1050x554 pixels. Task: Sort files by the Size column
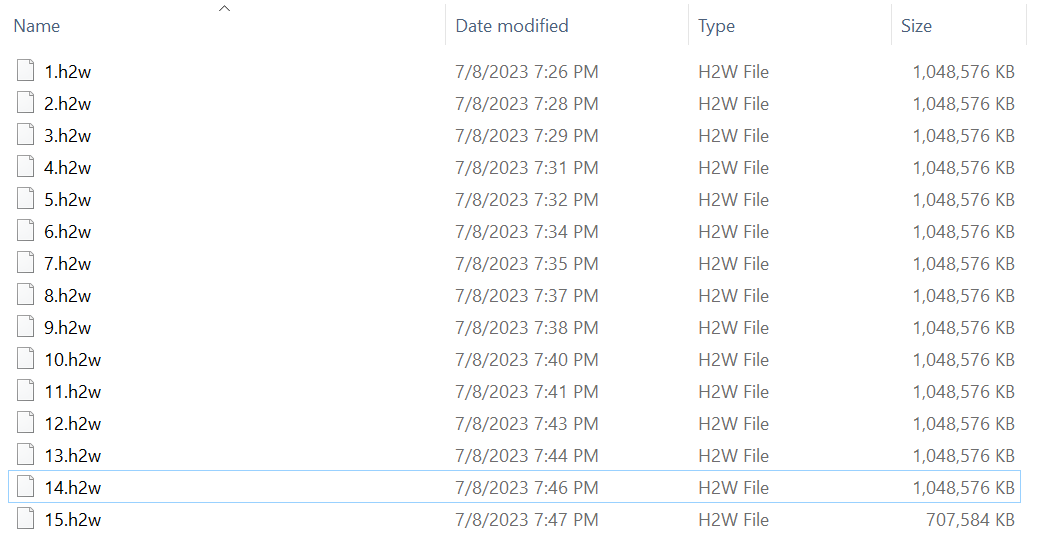(916, 26)
